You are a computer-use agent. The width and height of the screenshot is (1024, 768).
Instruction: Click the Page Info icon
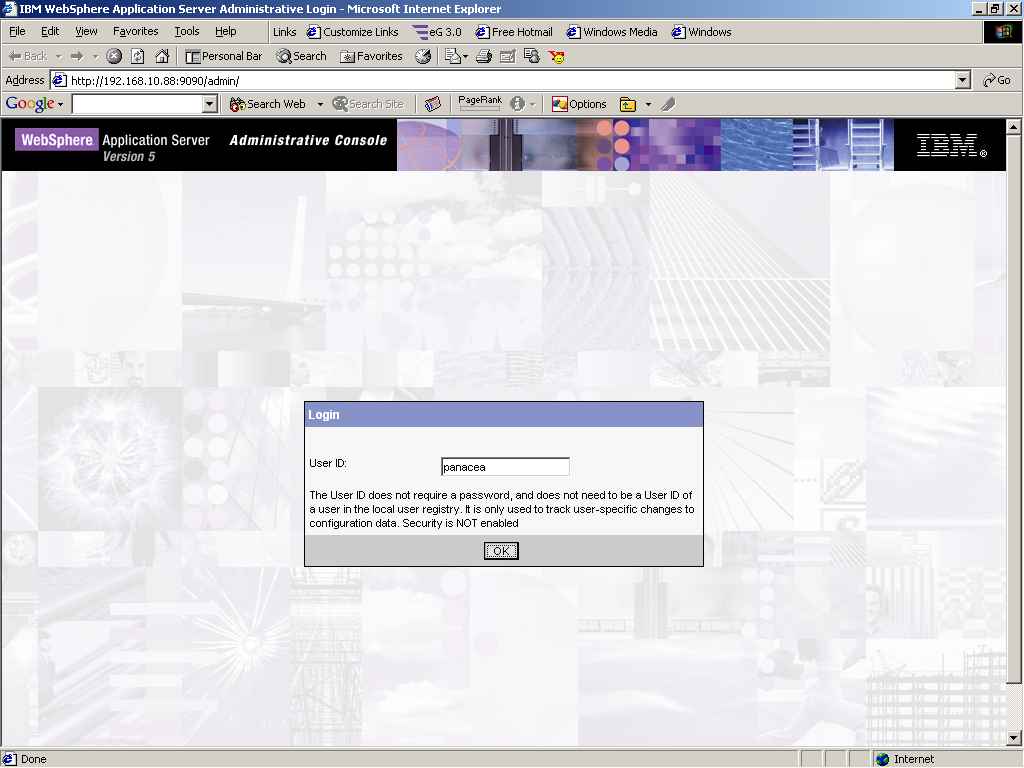tap(517, 104)
